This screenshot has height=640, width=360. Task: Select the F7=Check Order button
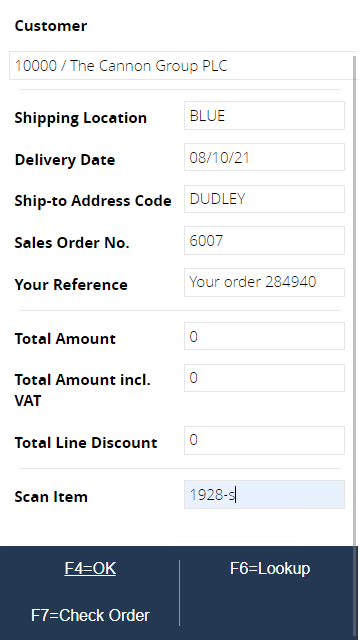[90, 615]
